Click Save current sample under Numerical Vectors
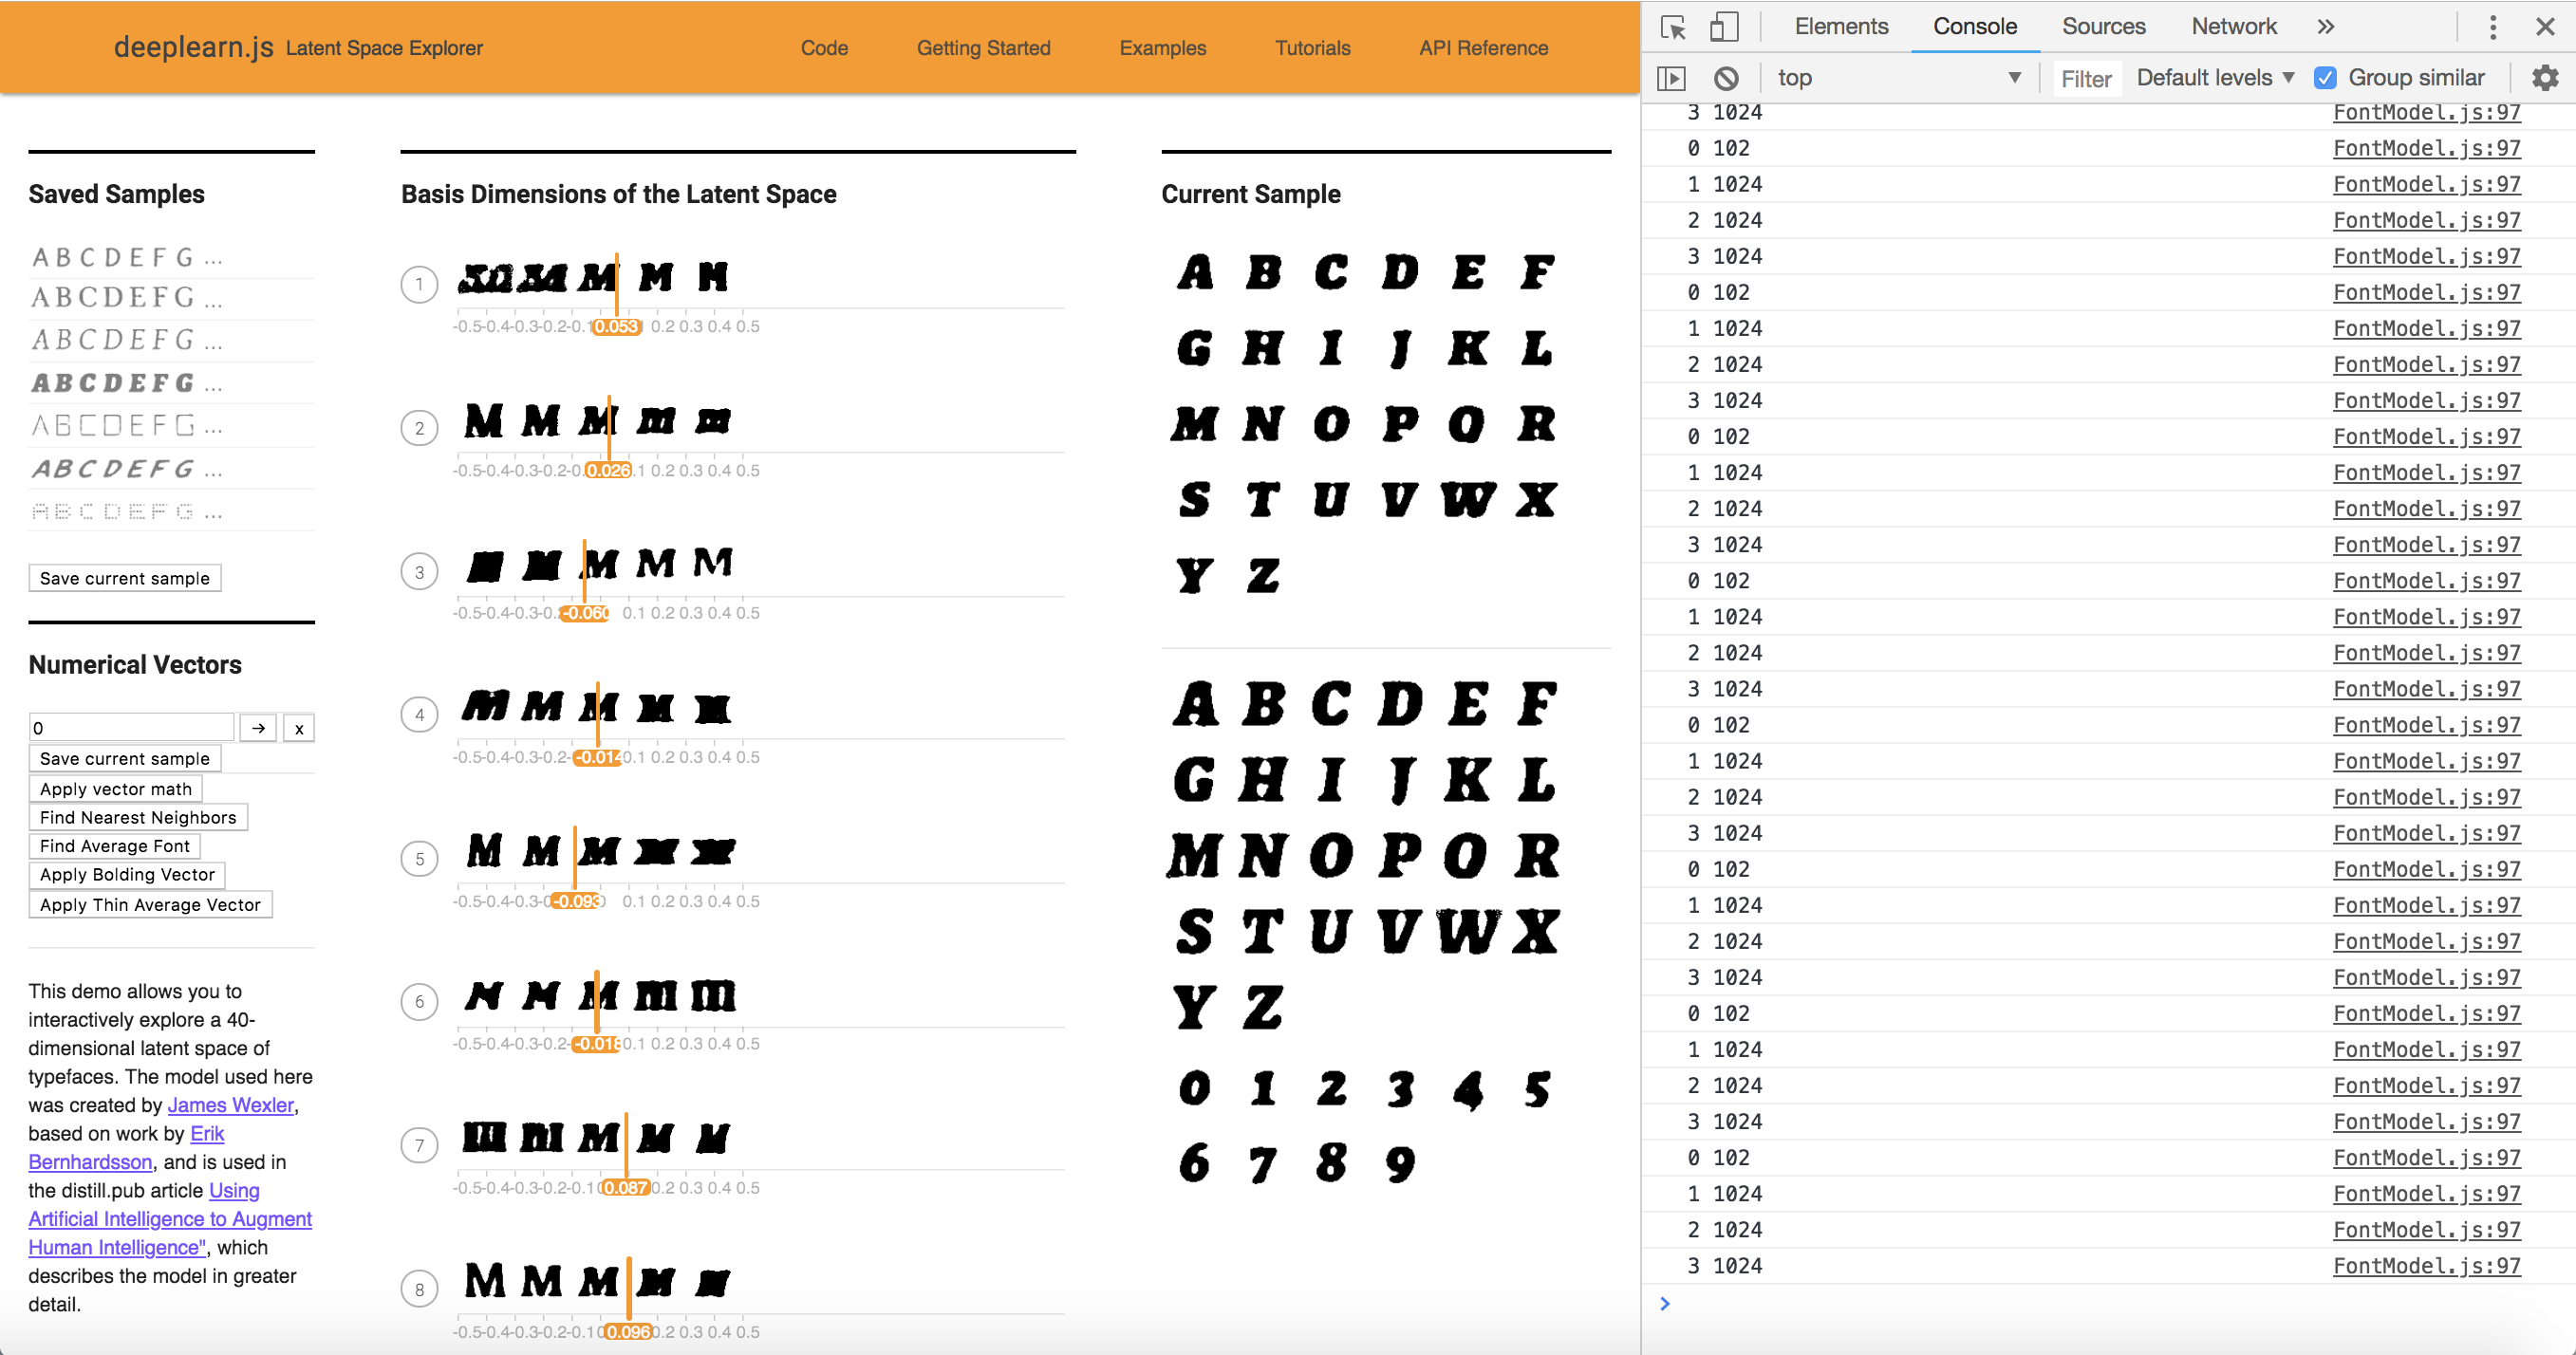The image size is (2576, 1355). (x=125, y=758)
